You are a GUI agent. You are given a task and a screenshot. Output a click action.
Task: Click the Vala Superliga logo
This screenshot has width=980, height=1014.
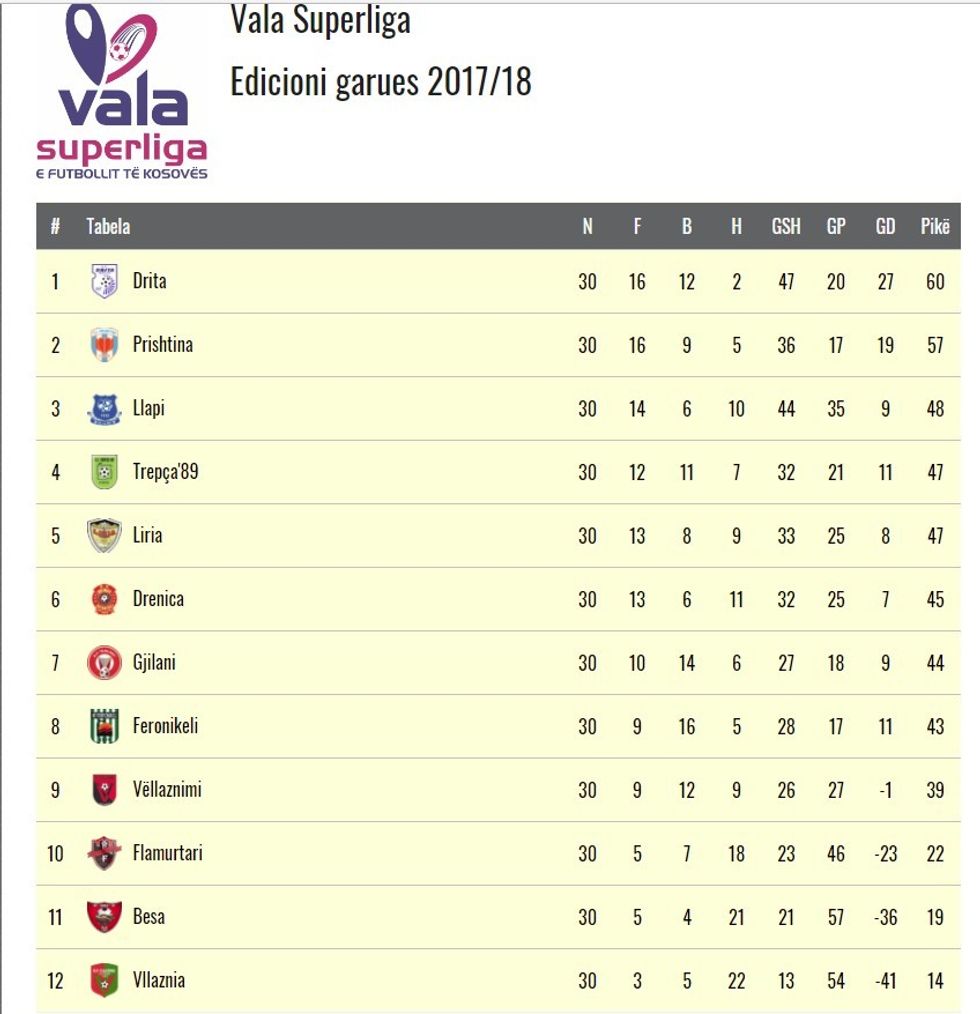(x=122, y=91)
